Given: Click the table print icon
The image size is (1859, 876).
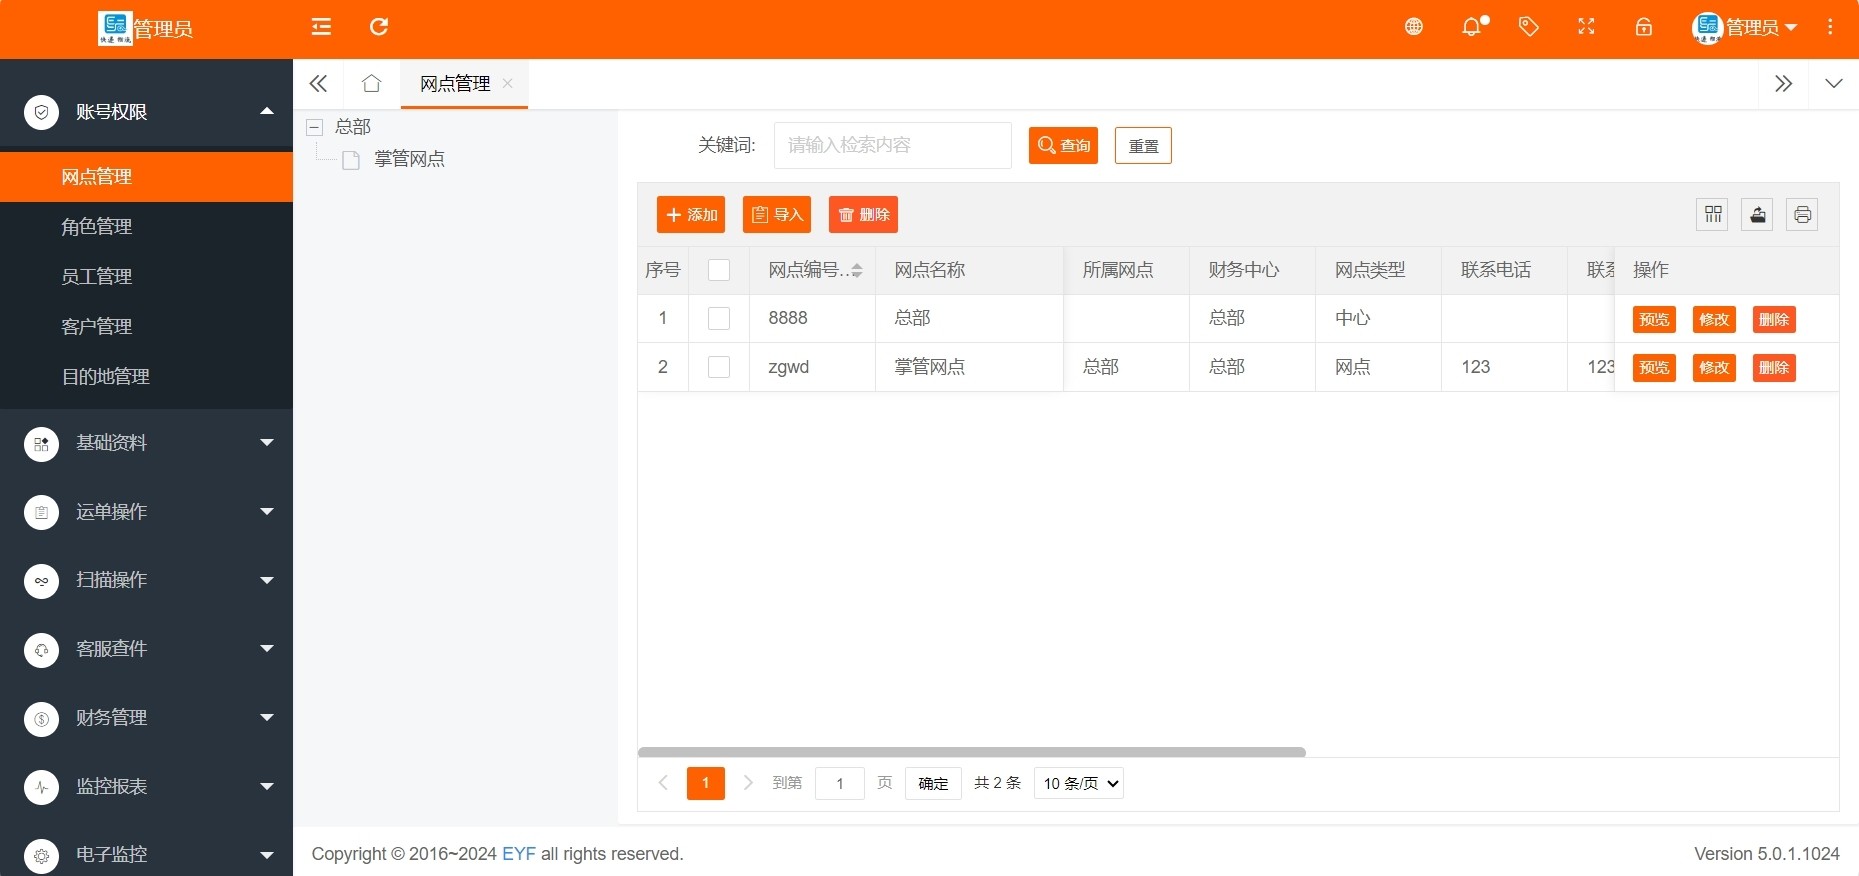Looking at the screenshot, I should [x=1802, y=214].
